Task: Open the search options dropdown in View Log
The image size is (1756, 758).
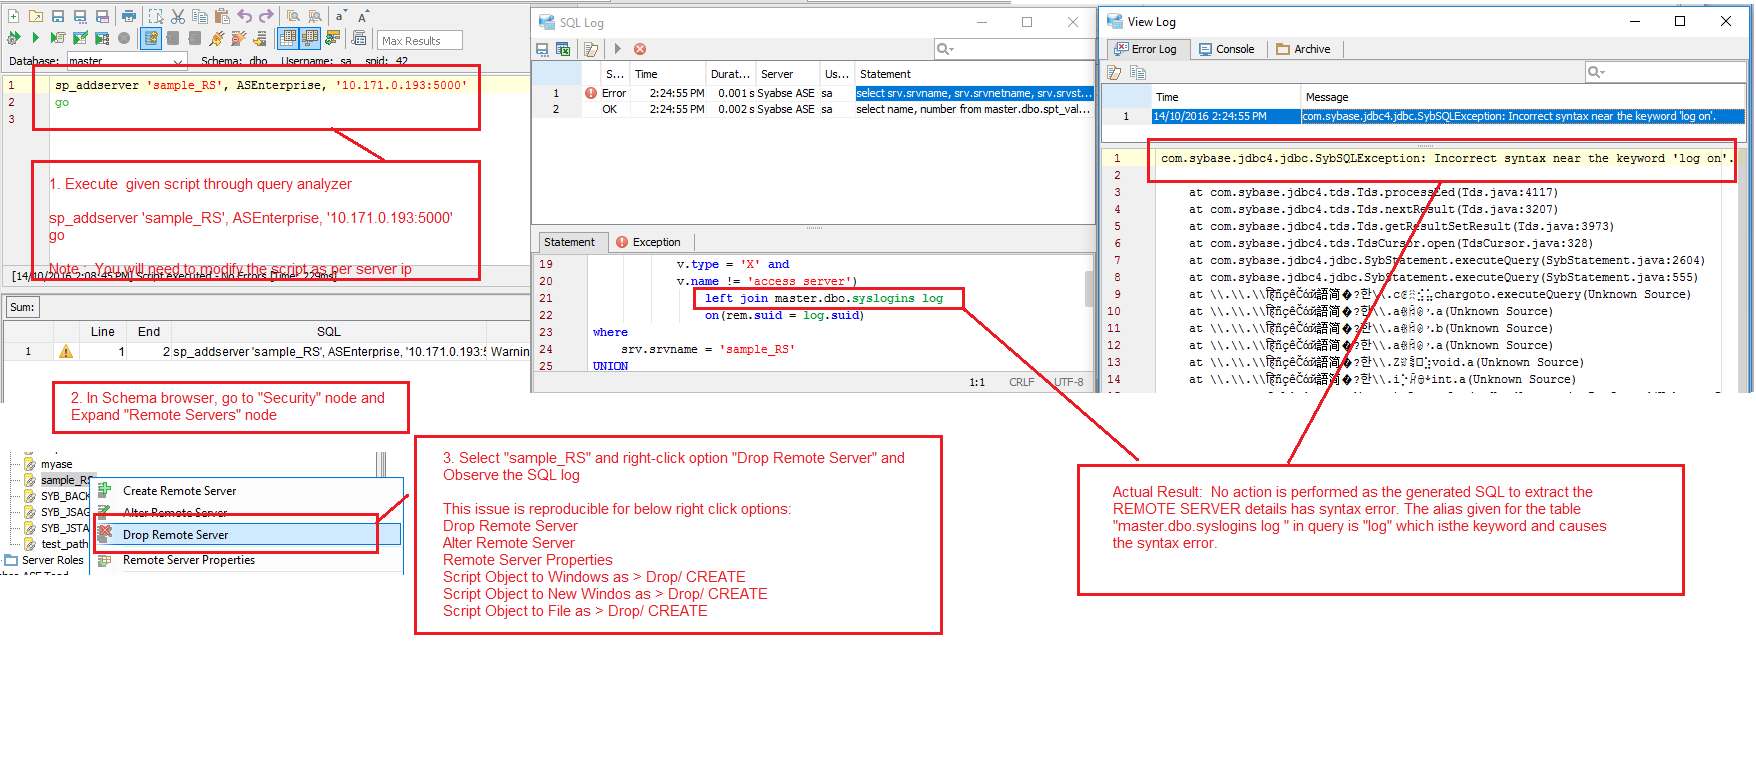Action: [x=1597, y=72]
